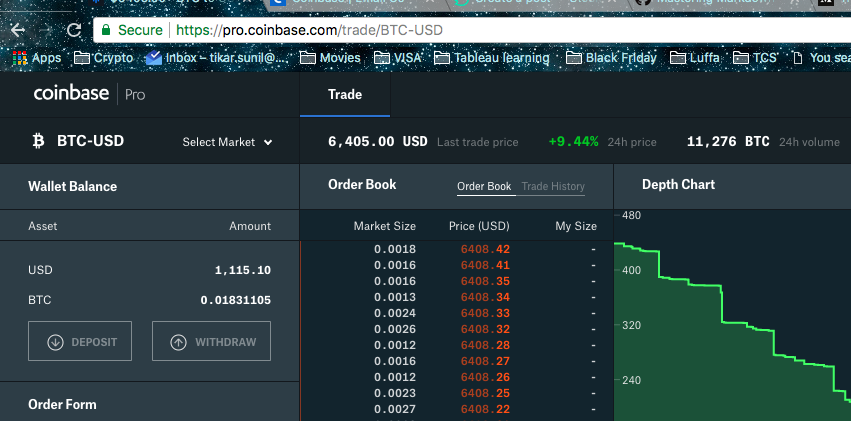This screenshot has height=421, width=851.
Task: Click the last trade price 6,405.00 USD
Action: [378, 142]
